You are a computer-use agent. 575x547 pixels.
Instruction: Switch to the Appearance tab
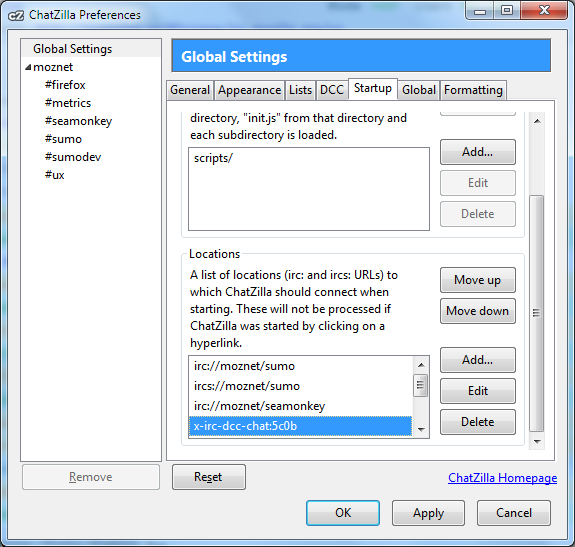click(x=249, y=90)
